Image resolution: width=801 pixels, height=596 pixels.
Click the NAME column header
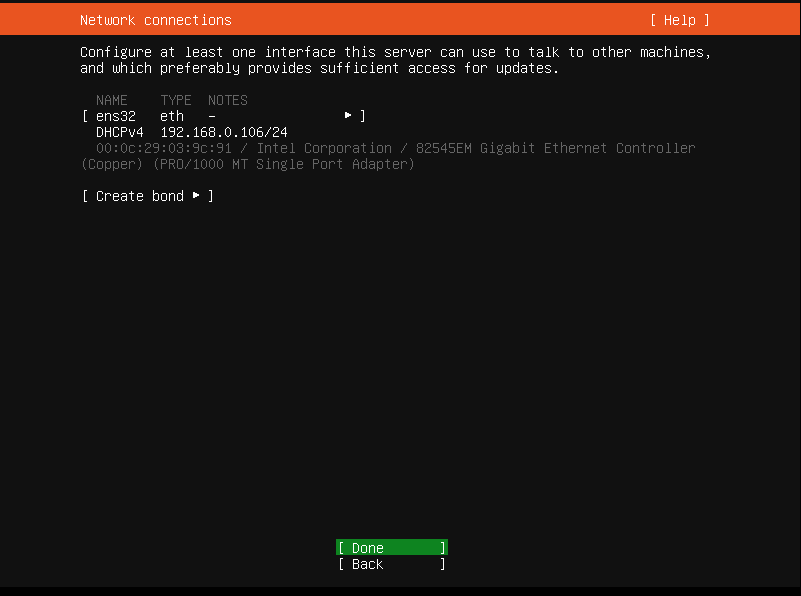(112, 100)
